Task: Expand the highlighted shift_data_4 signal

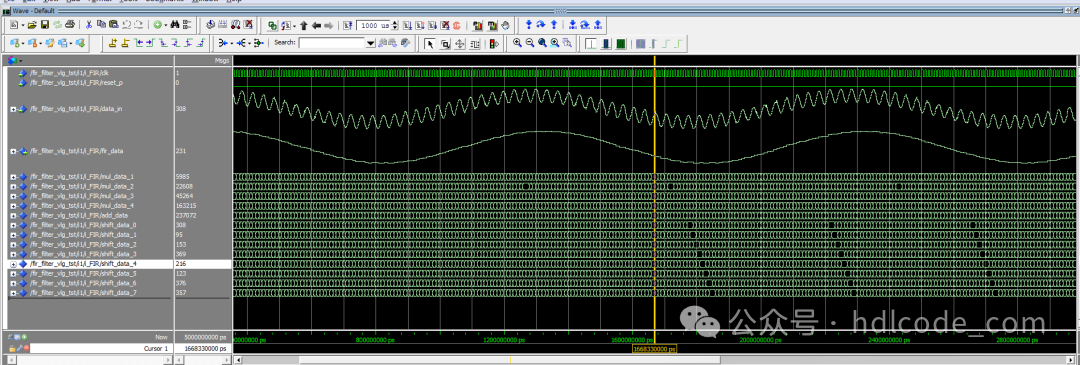Action: (13, 264)
